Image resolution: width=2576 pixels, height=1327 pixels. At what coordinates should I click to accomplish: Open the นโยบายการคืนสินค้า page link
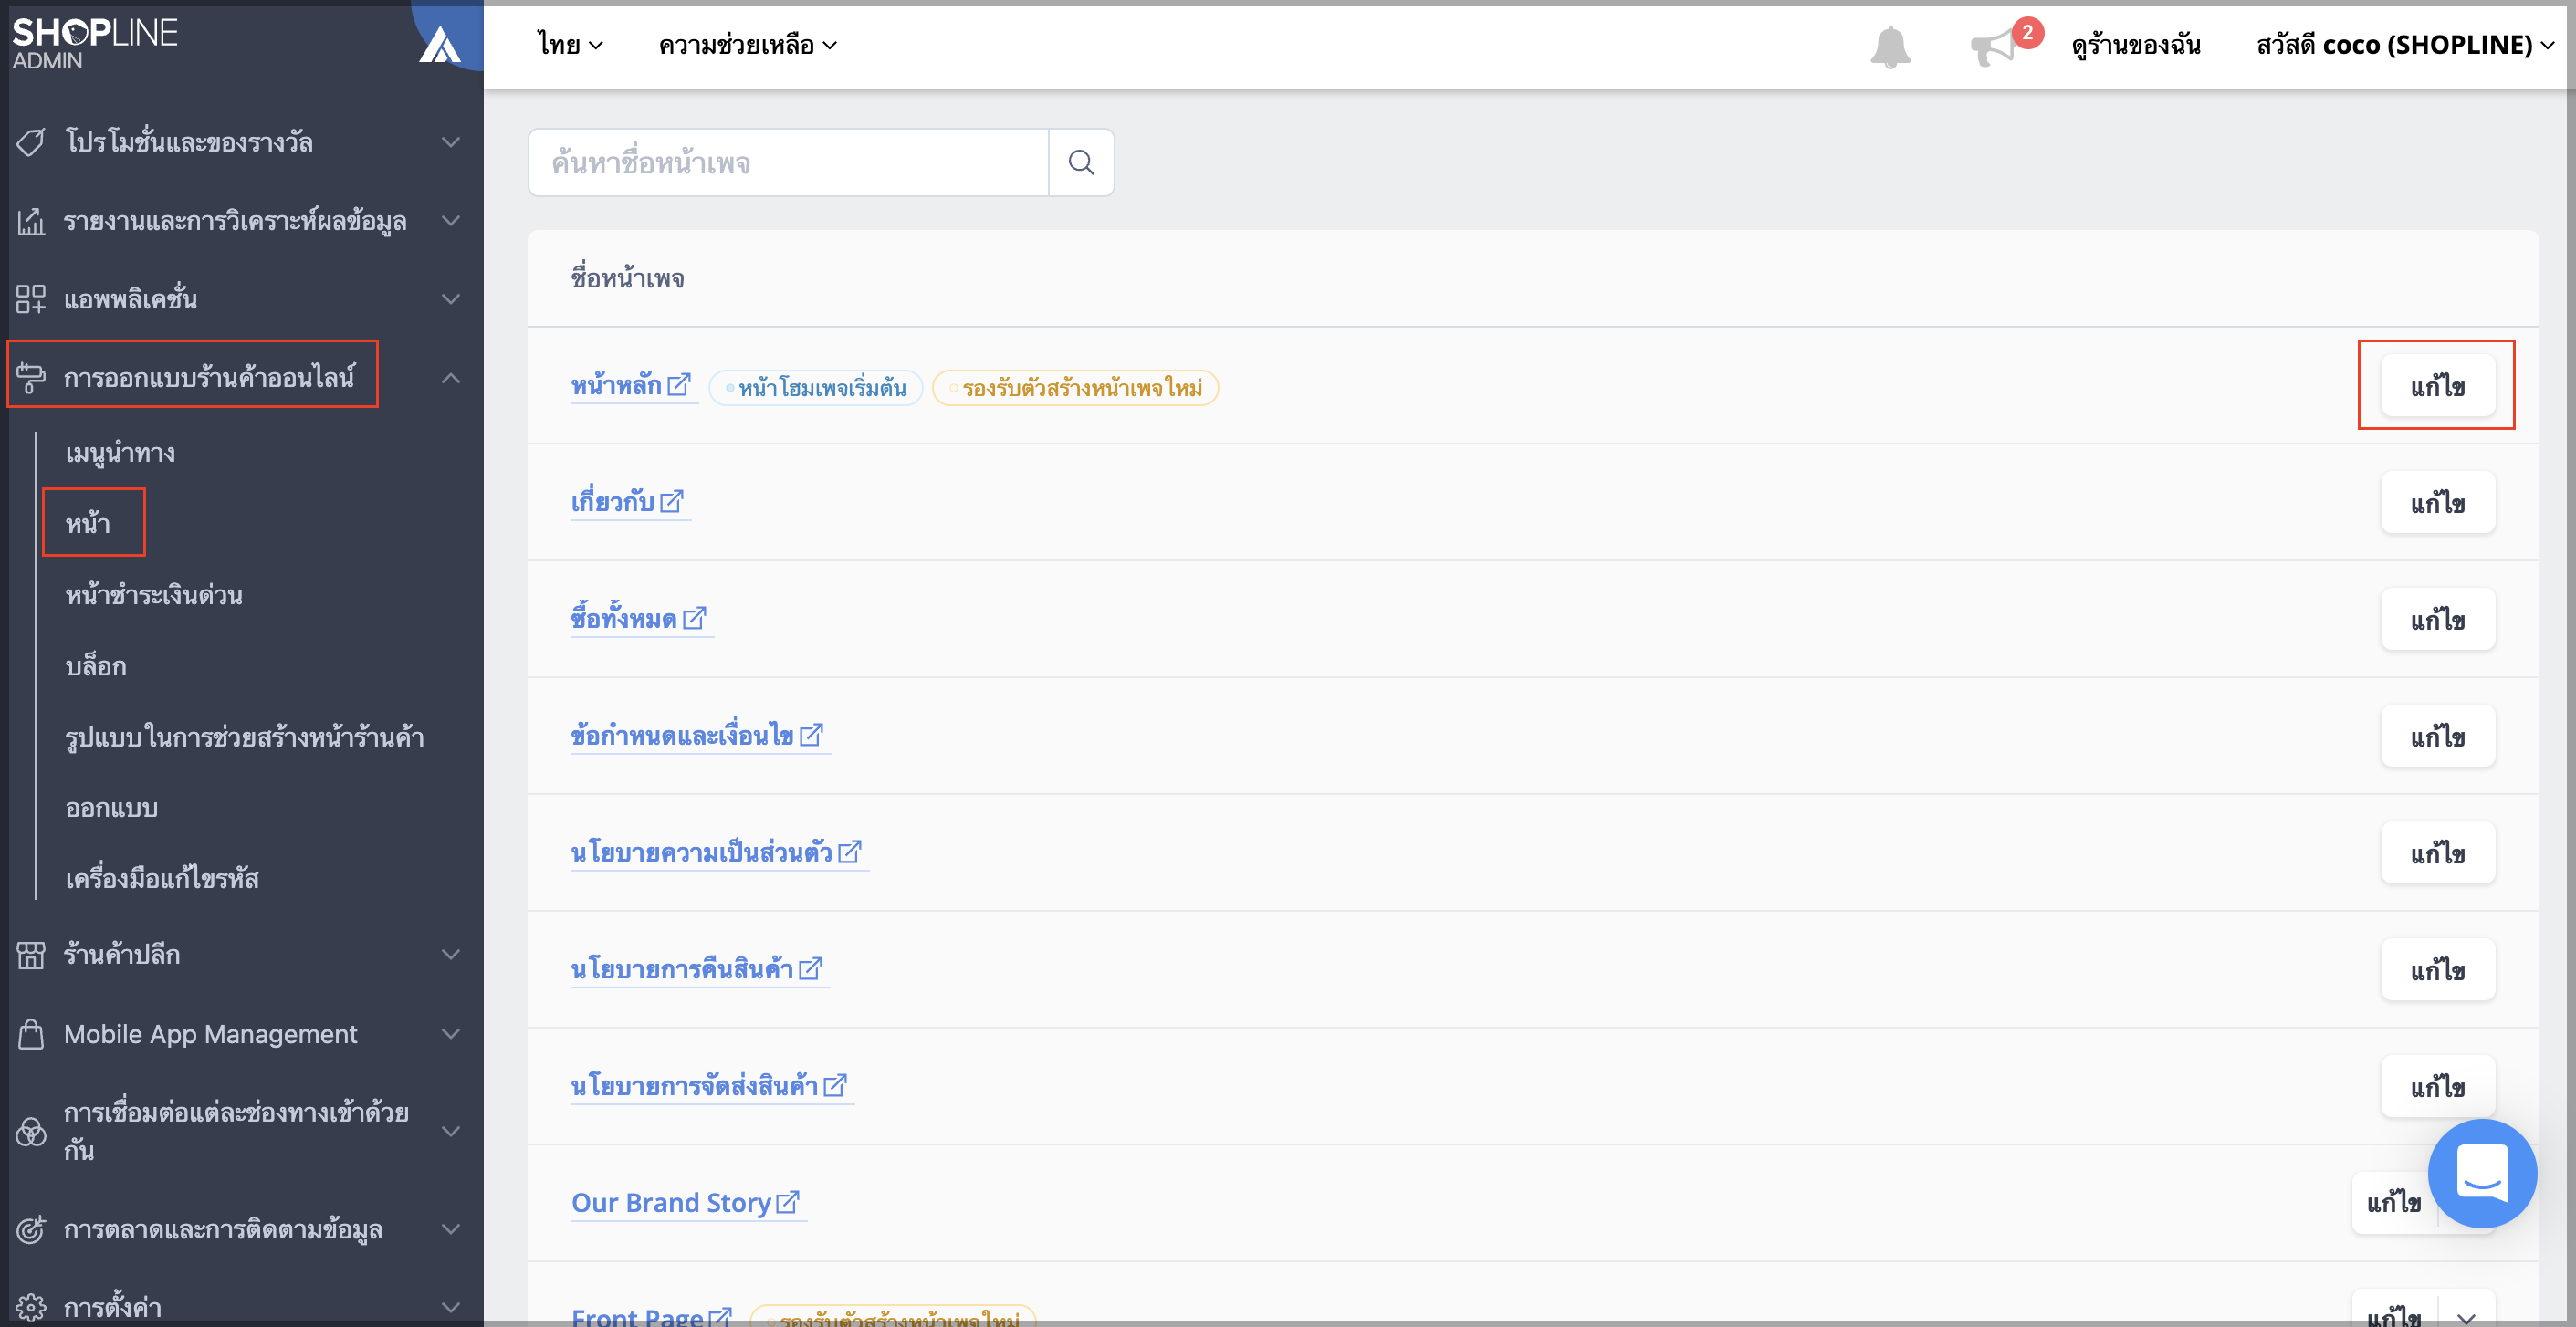pyautogui.click(x=682, y=968)
